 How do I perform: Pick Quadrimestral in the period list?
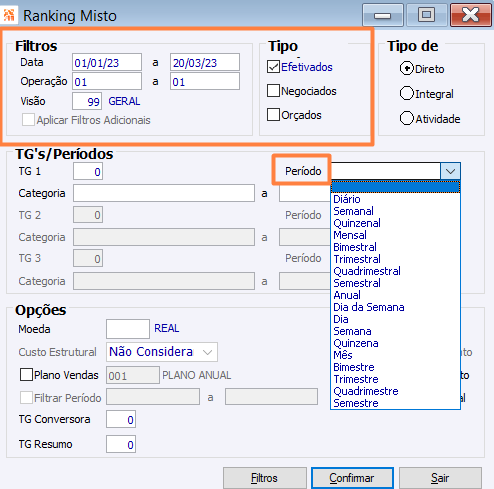pos(395,271)
